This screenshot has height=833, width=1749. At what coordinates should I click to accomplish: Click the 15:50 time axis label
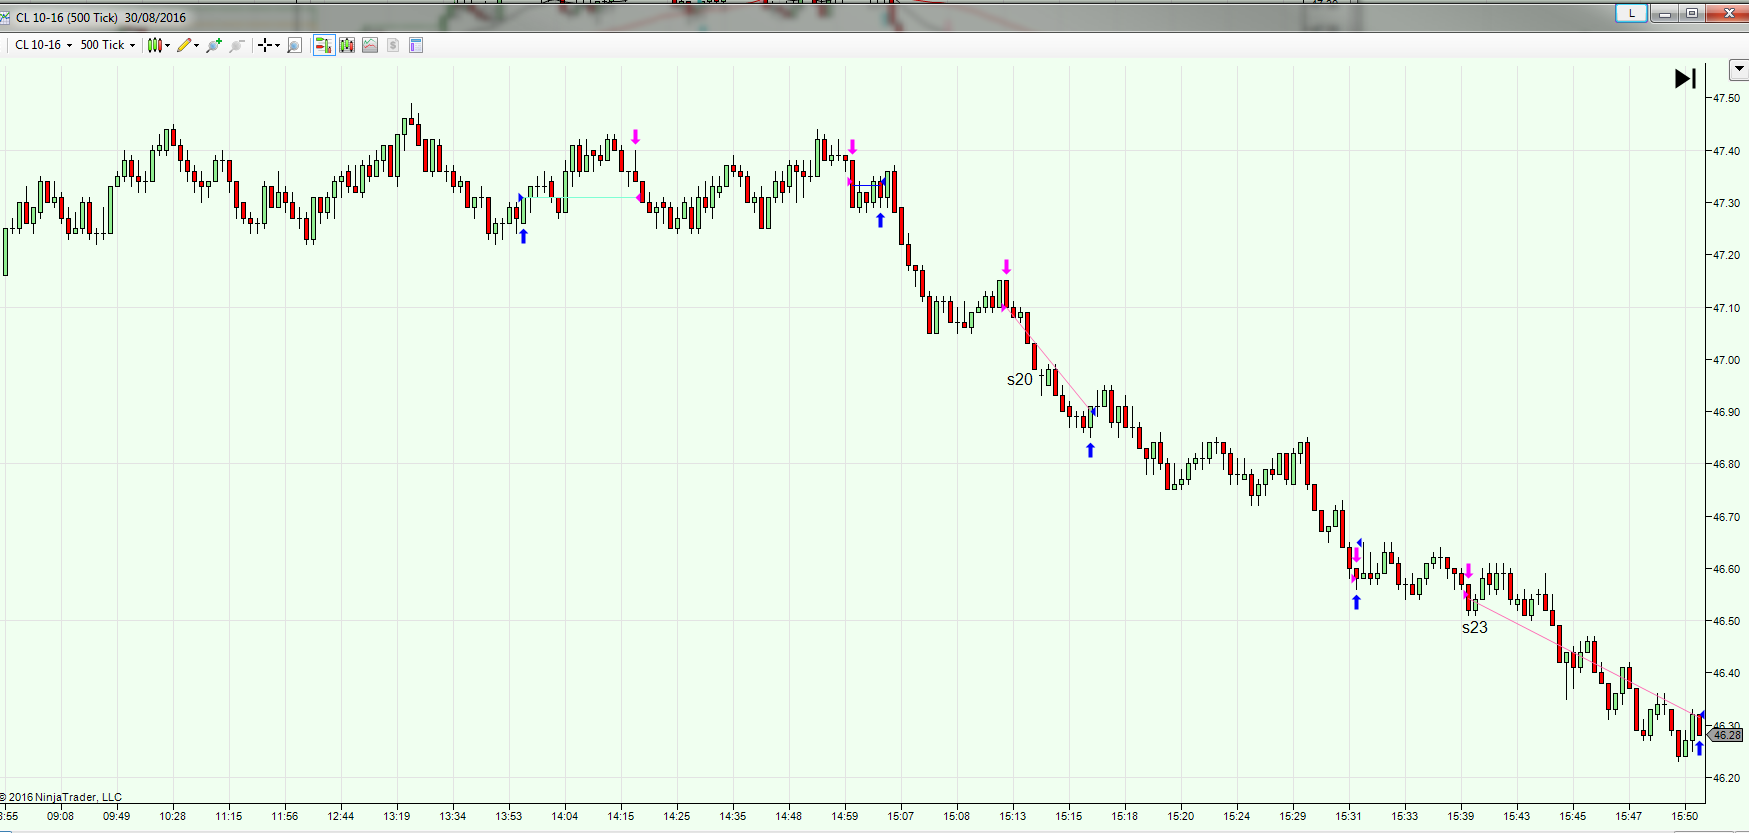(x=1684, y=816)
